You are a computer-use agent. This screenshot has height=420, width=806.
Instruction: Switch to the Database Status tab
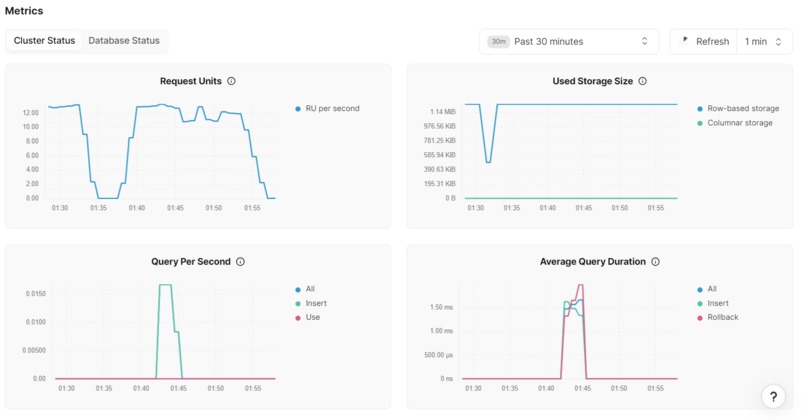pyautogui.click(x=124, y=41)
